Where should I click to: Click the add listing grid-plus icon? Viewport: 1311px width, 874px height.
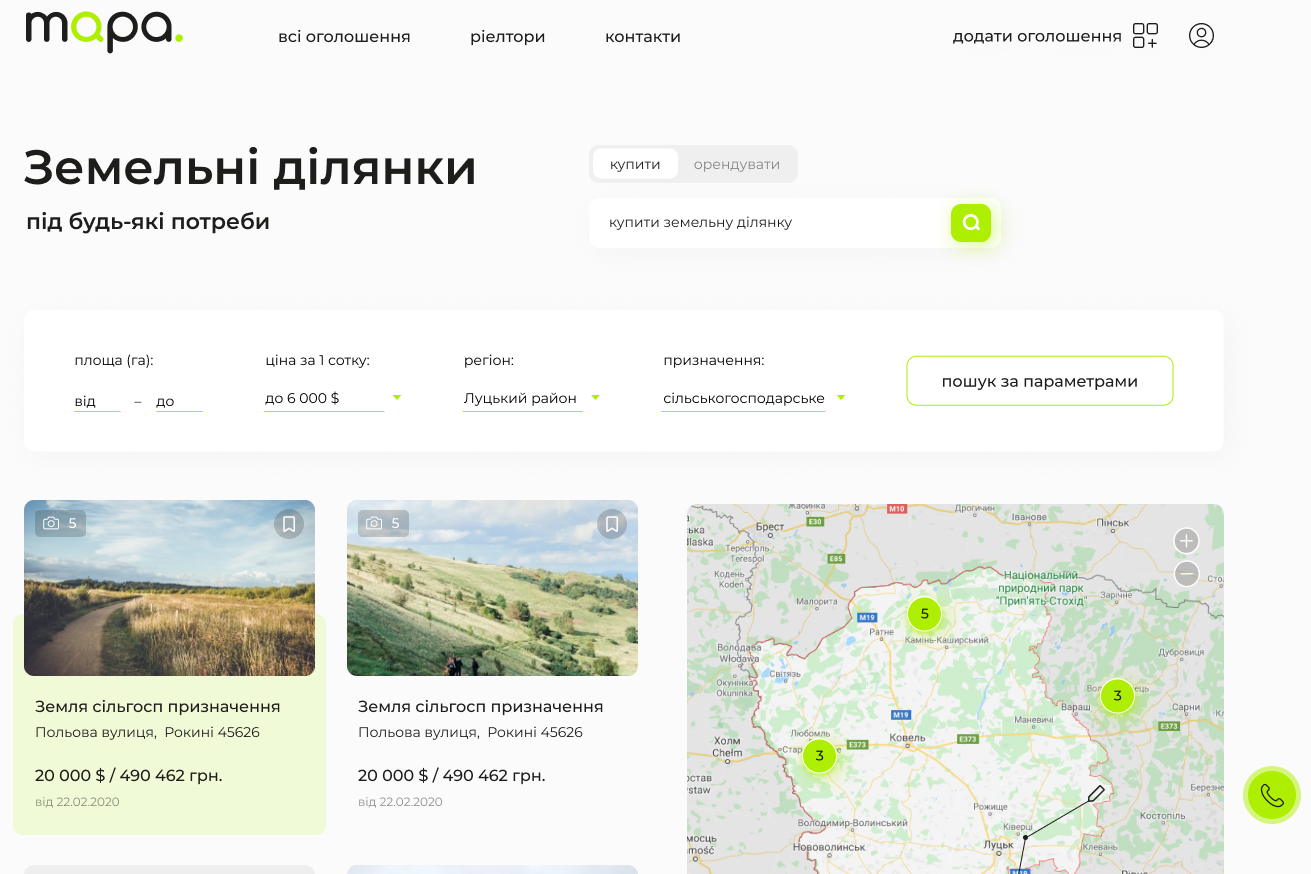(1145, 36)
